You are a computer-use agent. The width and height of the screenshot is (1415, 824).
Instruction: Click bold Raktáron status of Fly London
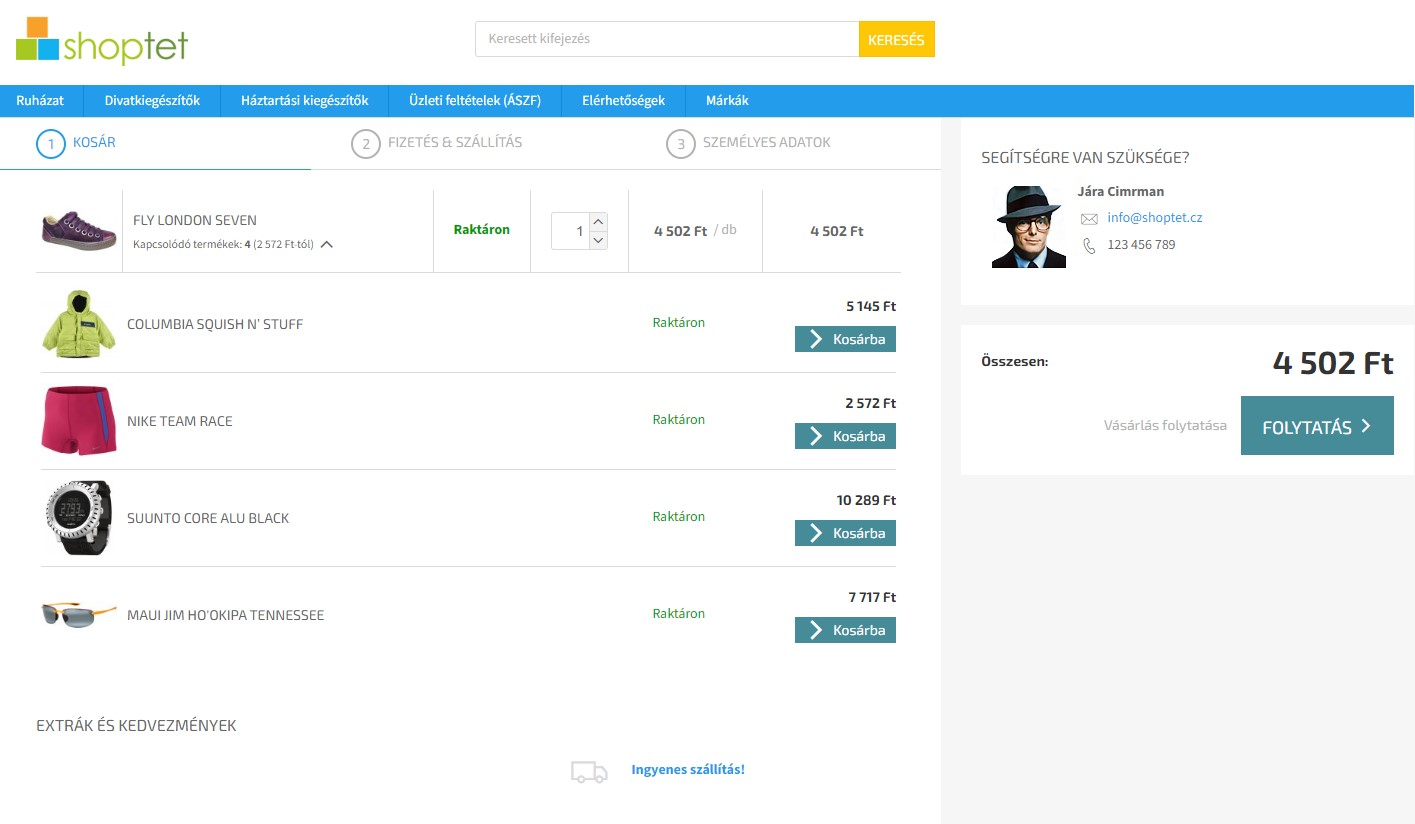click(482, 230)
